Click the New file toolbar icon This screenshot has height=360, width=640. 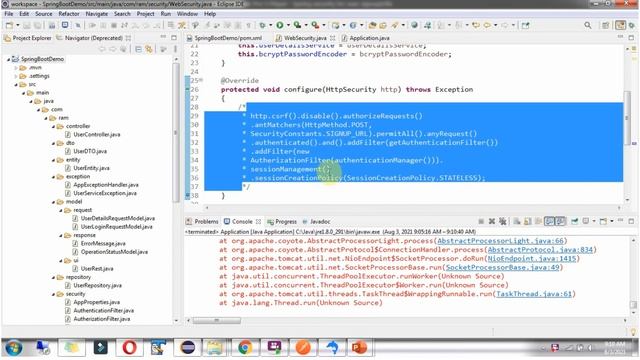pos(9,25)
